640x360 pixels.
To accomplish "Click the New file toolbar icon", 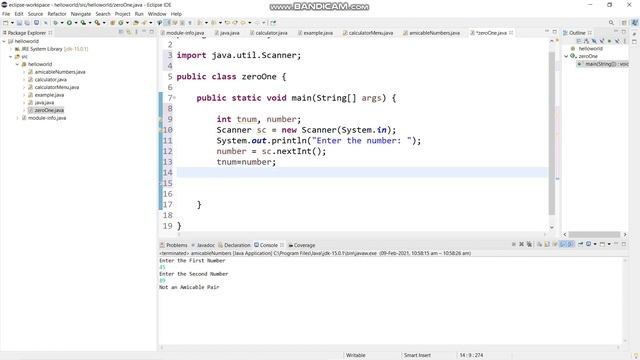I will [6, 23].
